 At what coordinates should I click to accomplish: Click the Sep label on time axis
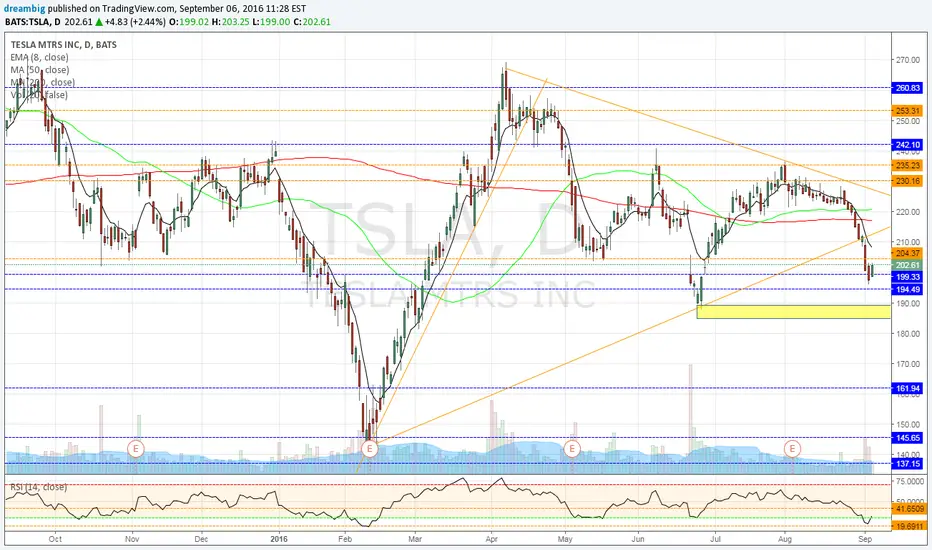coord(865,539)
